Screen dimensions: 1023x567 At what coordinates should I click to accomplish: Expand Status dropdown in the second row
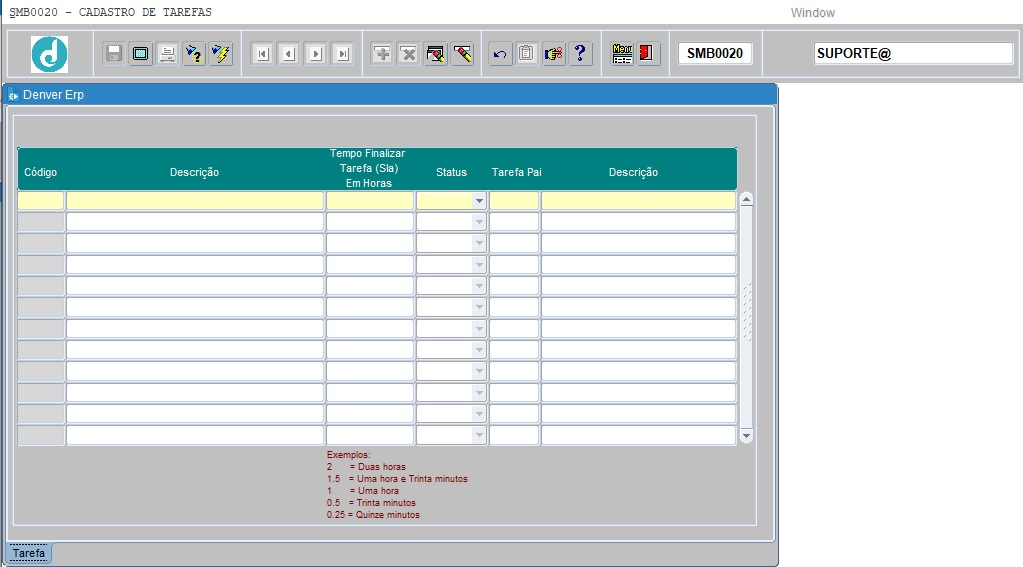(479, 222)
